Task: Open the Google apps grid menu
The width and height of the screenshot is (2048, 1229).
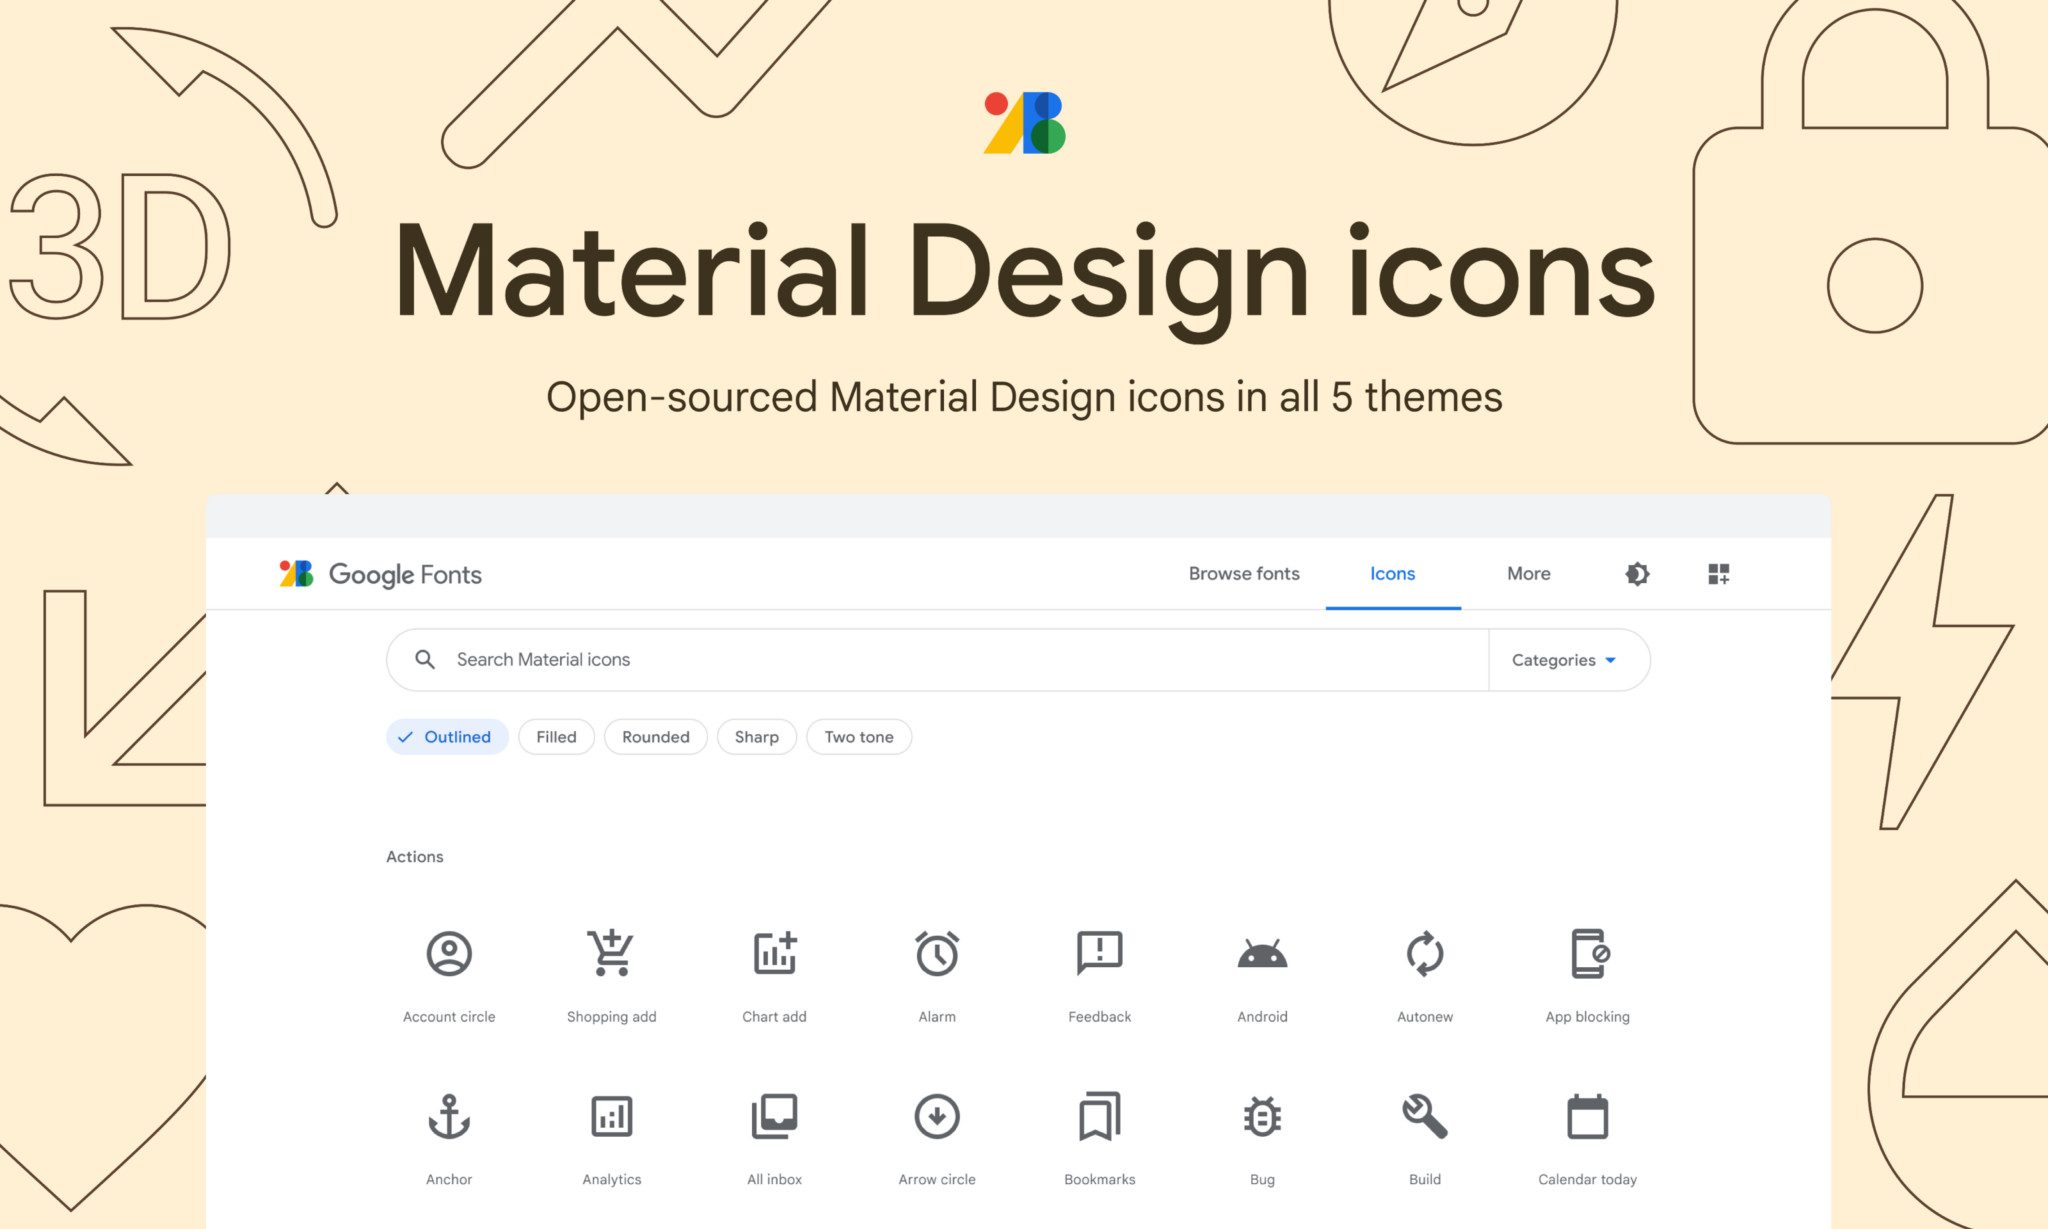Action: [x=1719, y=574]
